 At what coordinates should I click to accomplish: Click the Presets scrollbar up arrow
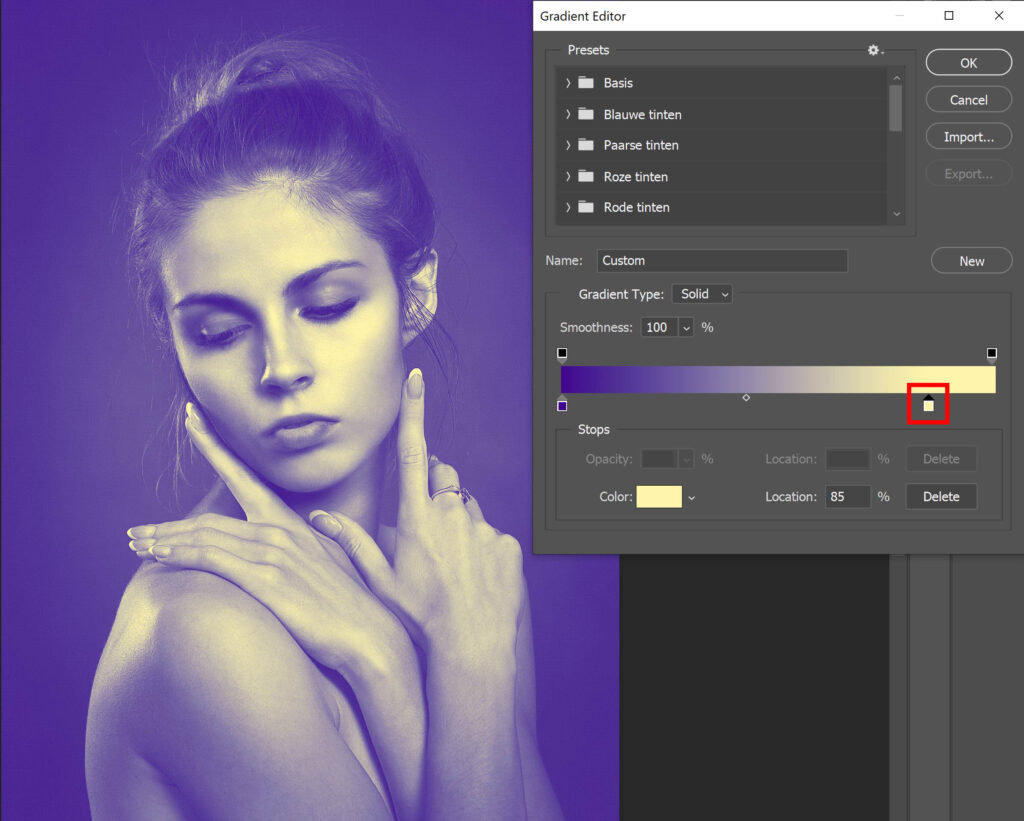coord(896,78)
